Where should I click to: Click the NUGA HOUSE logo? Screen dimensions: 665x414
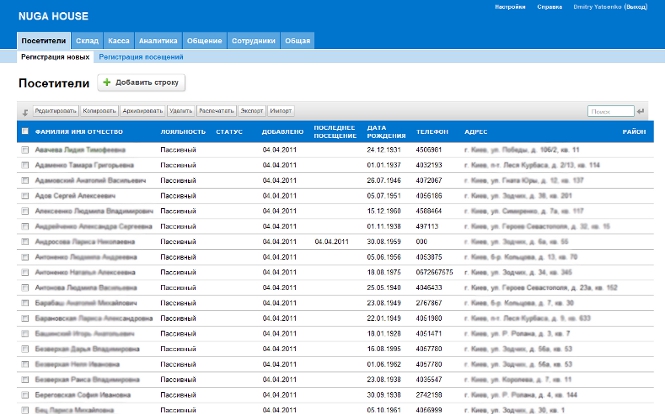point(53,17)
